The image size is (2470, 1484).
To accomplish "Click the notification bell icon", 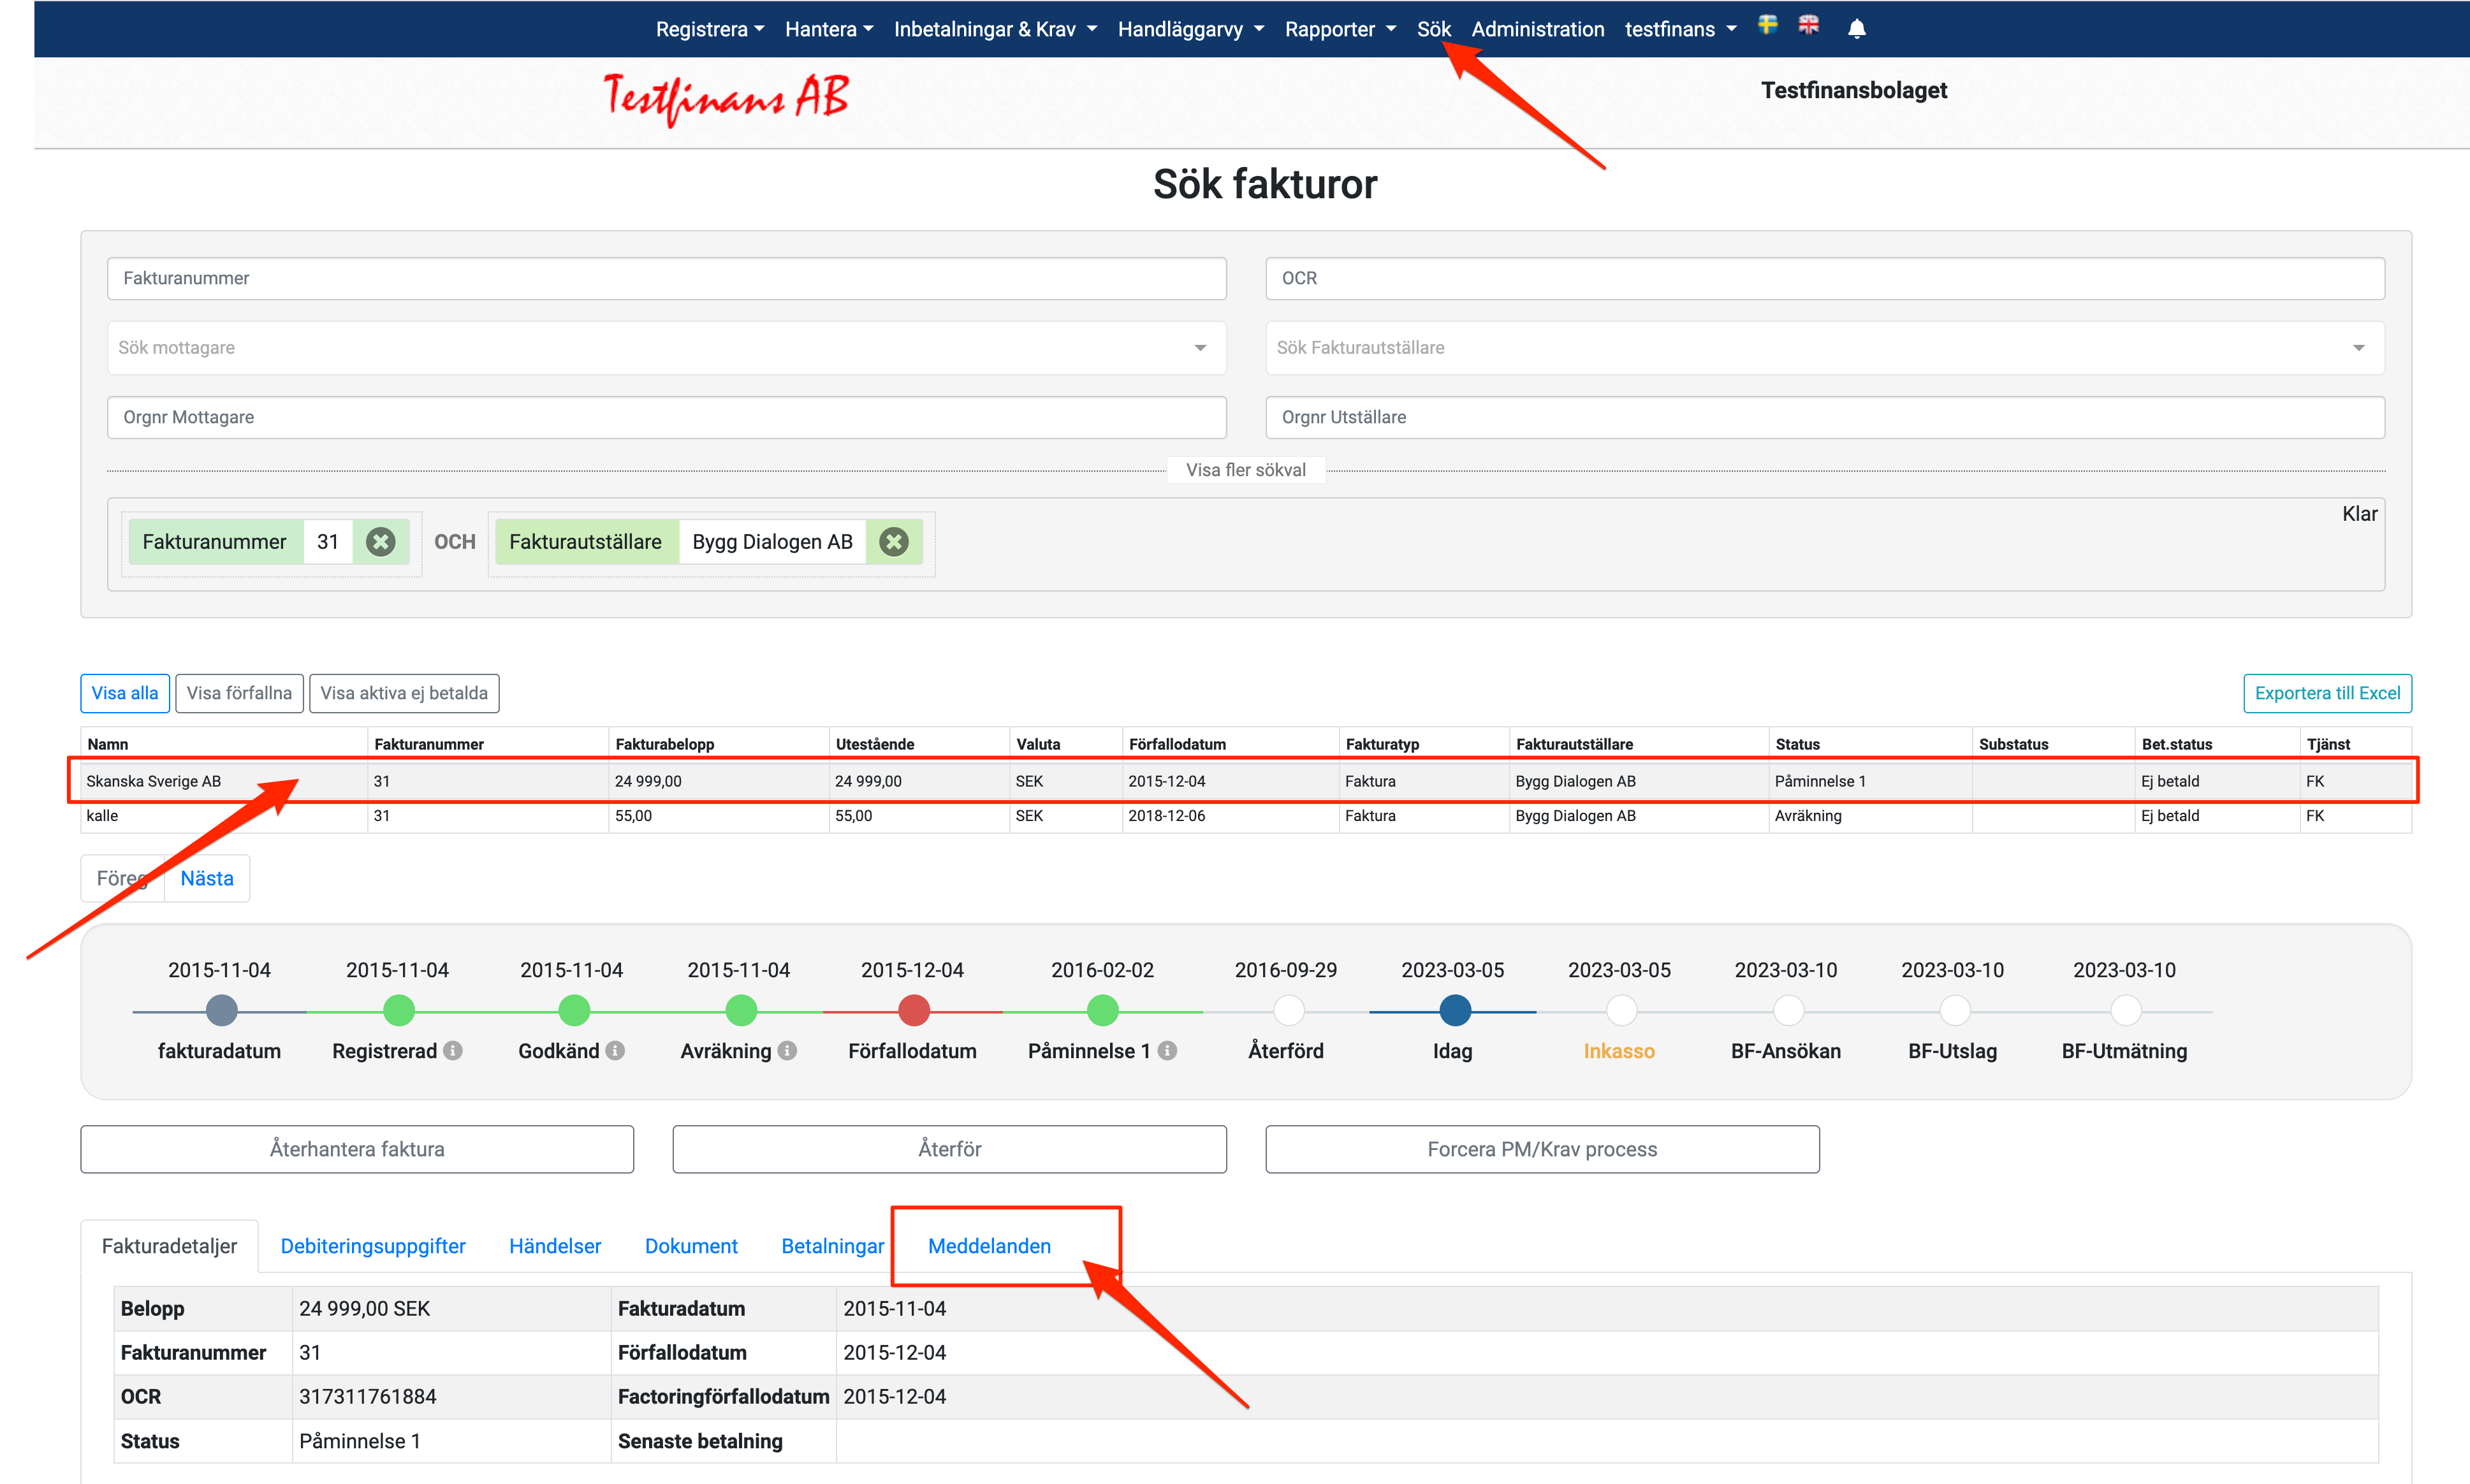I will click(x=1856, y=29).
